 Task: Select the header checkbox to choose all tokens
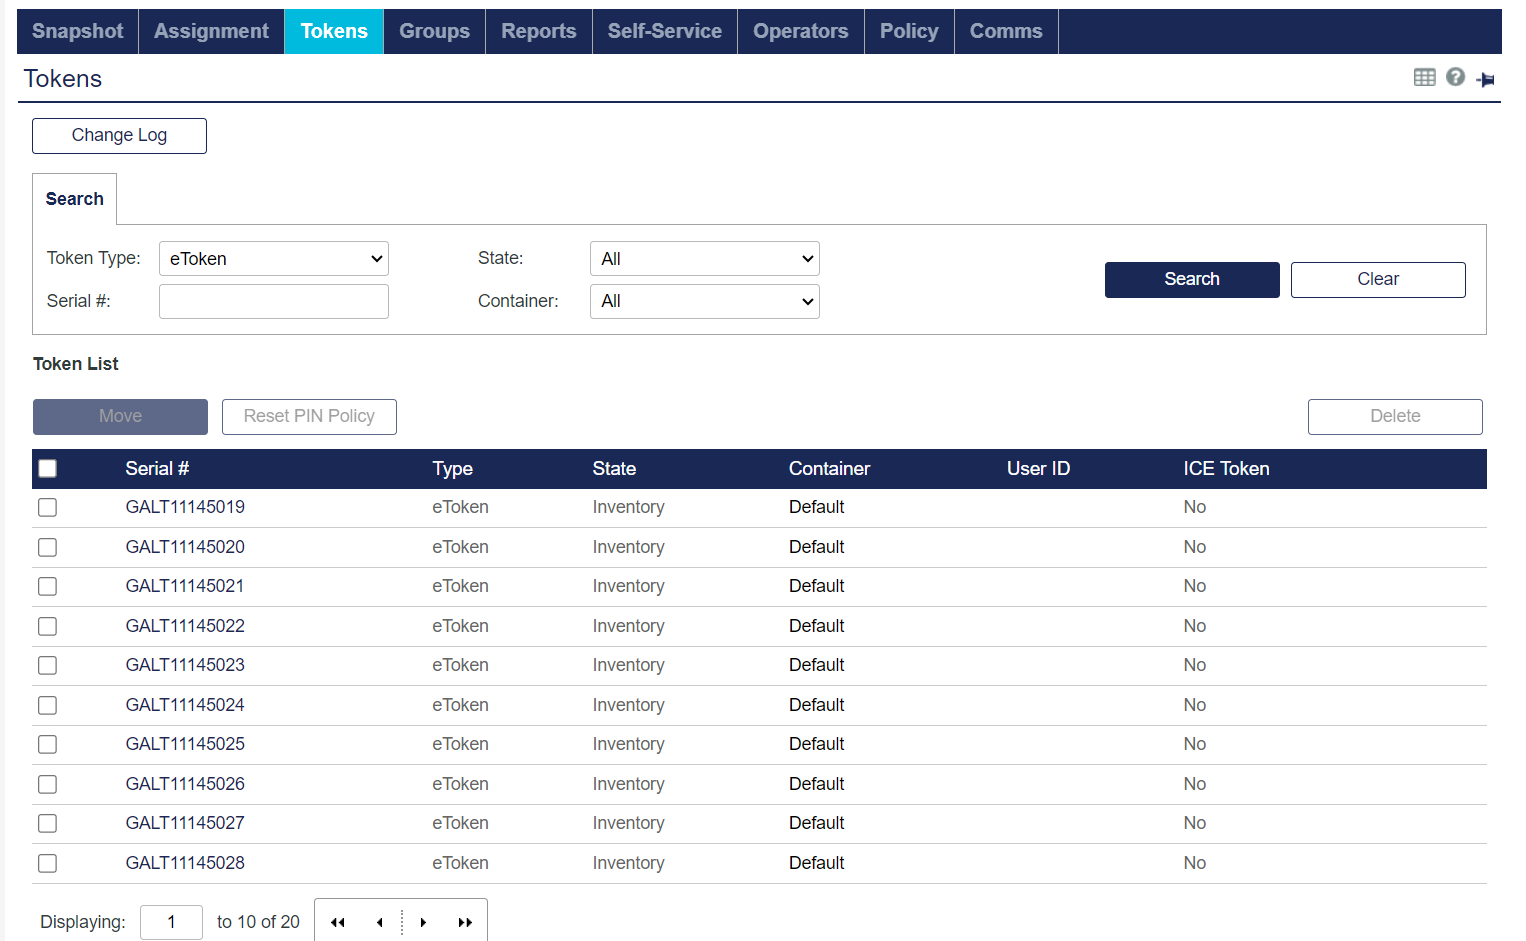(x=47, y=467)
